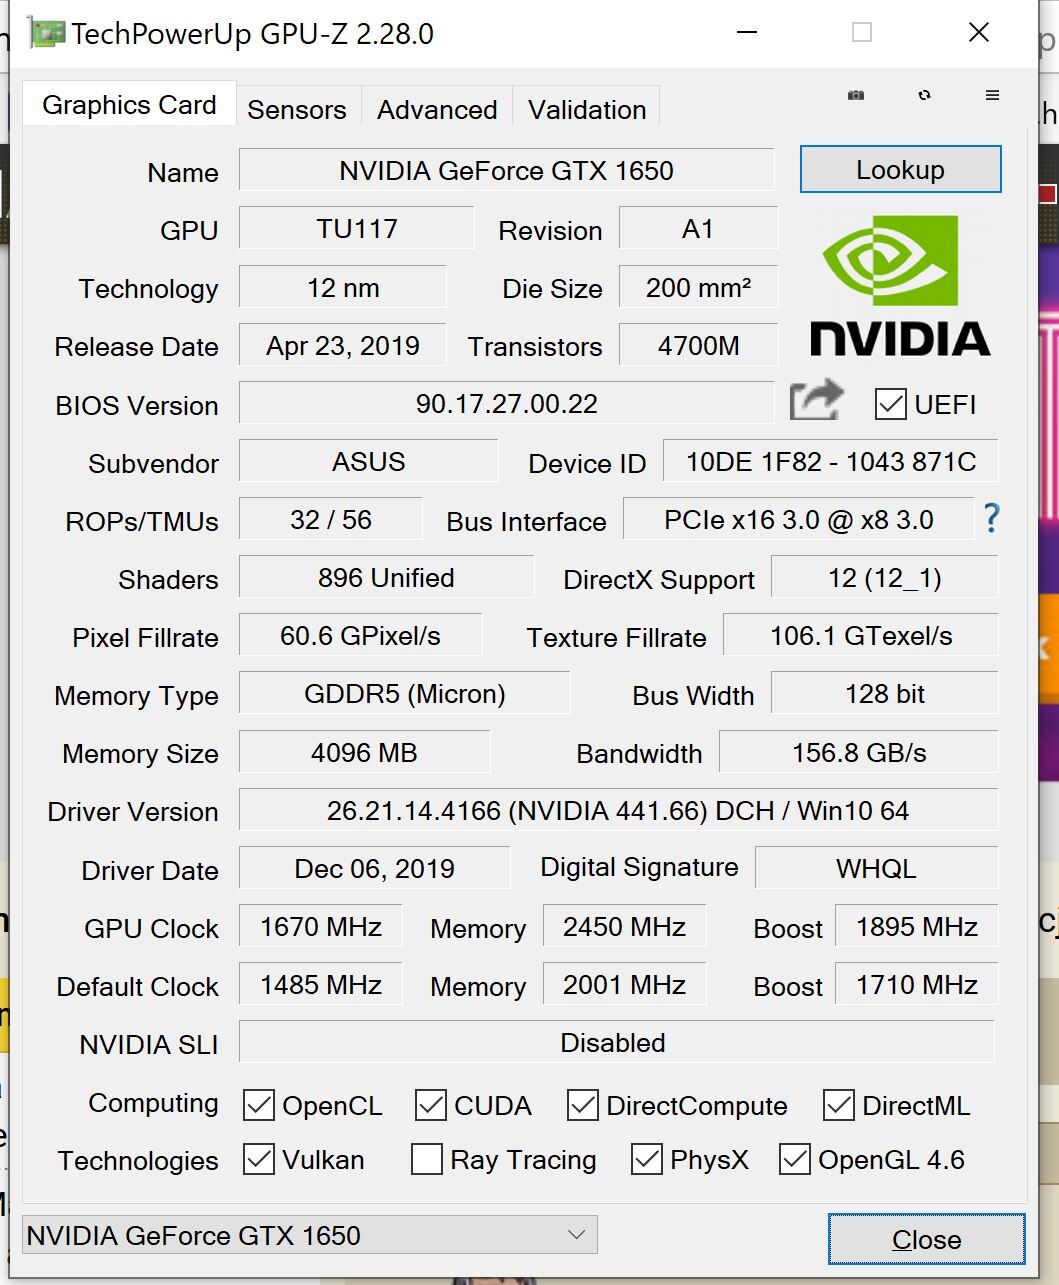Toggle the UEFI checkbox
Image resolution: width=1059 pixels, height=1285 pixels.
point(890,404)
